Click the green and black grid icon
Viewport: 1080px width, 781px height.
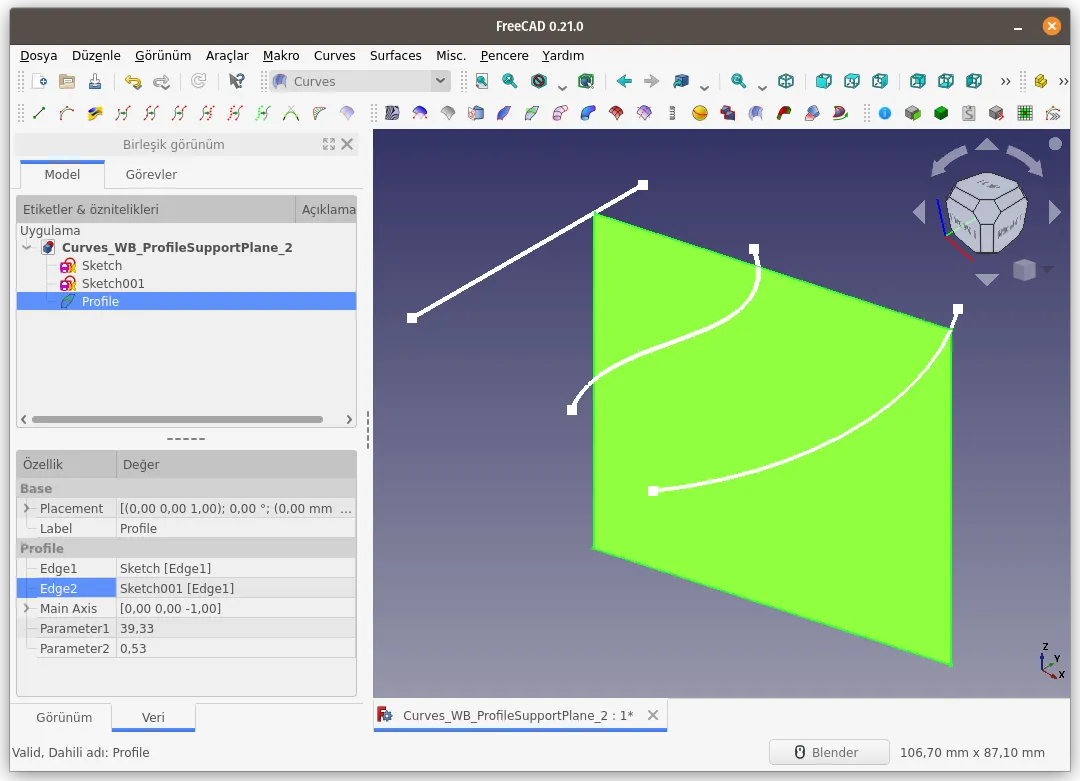pos(1025,113)
